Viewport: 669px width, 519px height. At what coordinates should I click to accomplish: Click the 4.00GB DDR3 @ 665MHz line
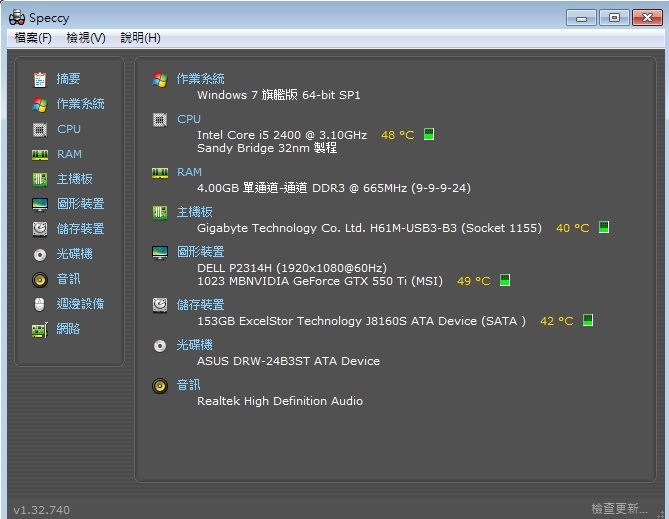(x=334, y=188)
